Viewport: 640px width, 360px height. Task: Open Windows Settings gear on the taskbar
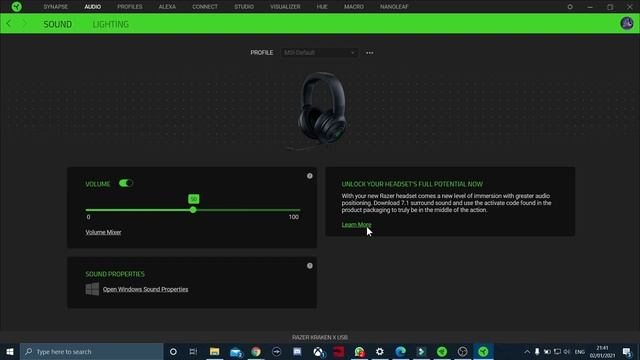(380, 351)
